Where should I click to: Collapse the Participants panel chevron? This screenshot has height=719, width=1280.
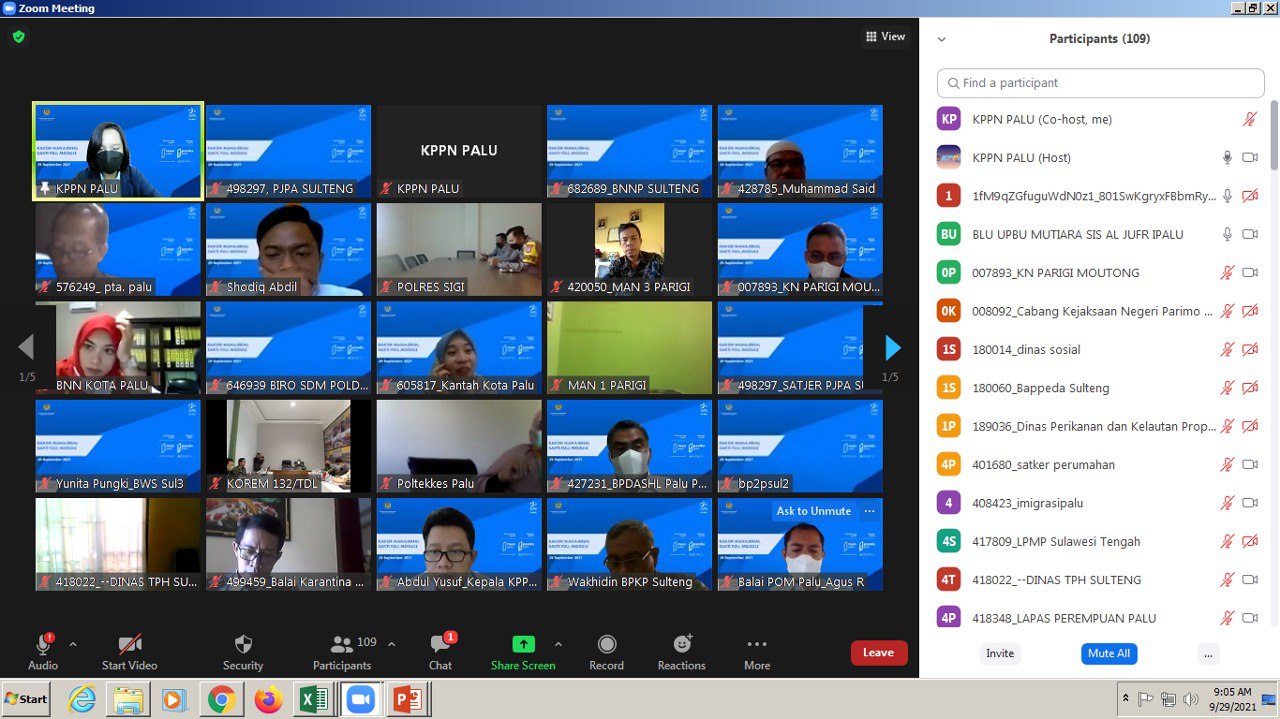(941, 39)
